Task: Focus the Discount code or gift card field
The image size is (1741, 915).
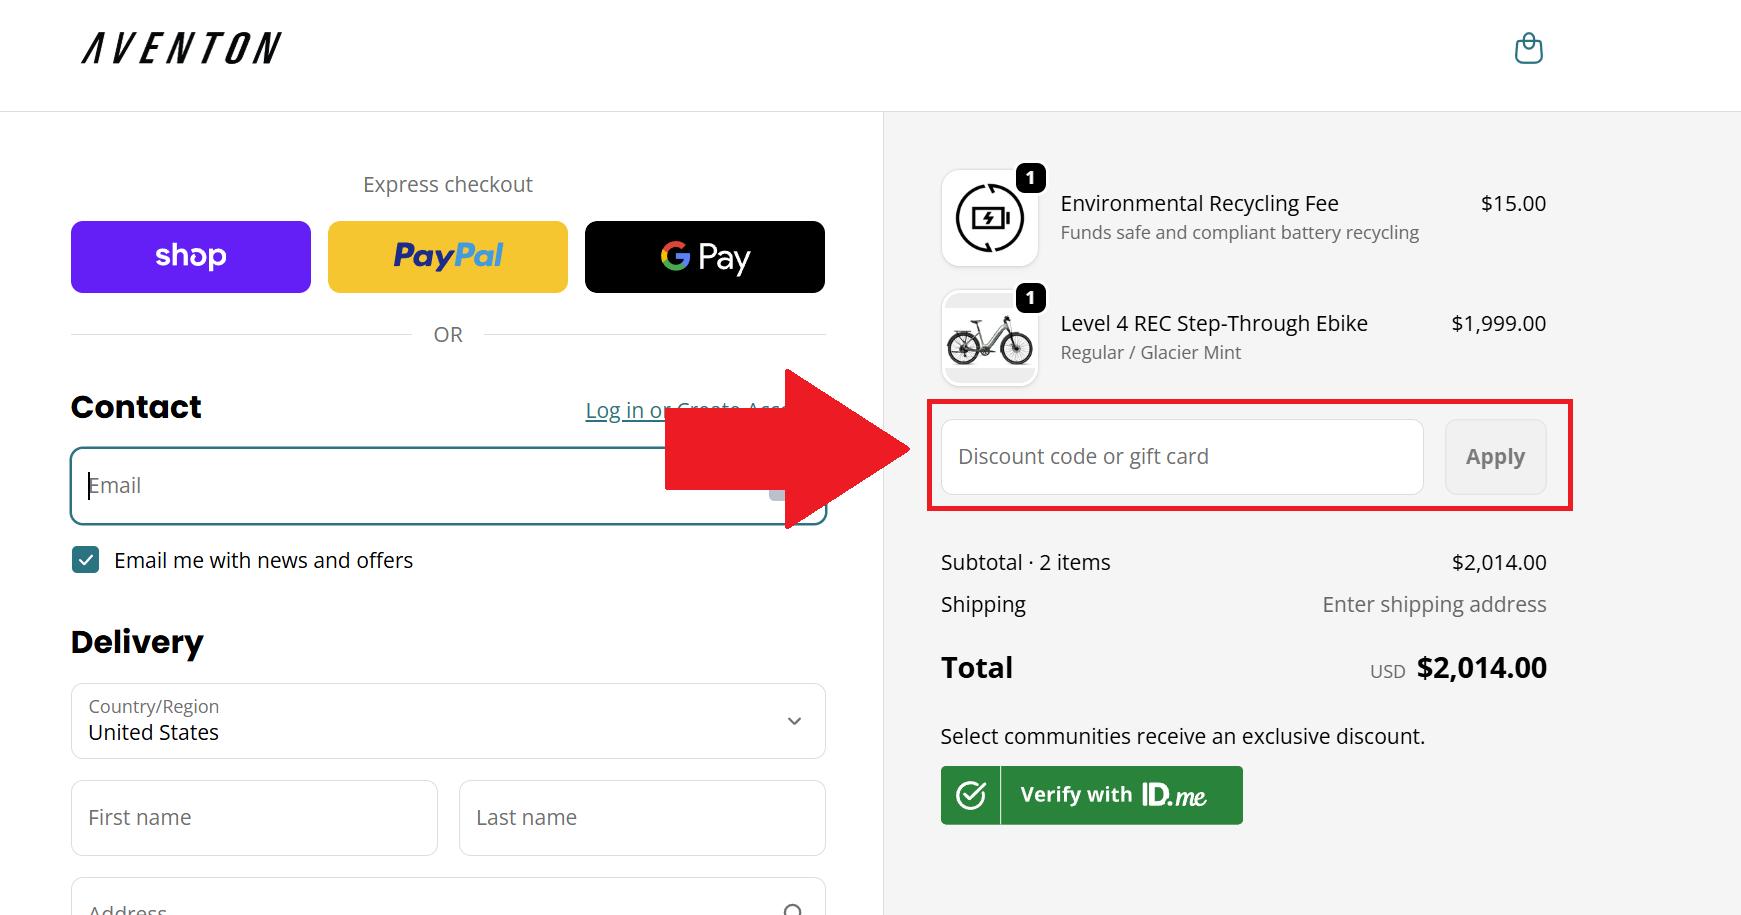Action: click(x=1182, y=457)
